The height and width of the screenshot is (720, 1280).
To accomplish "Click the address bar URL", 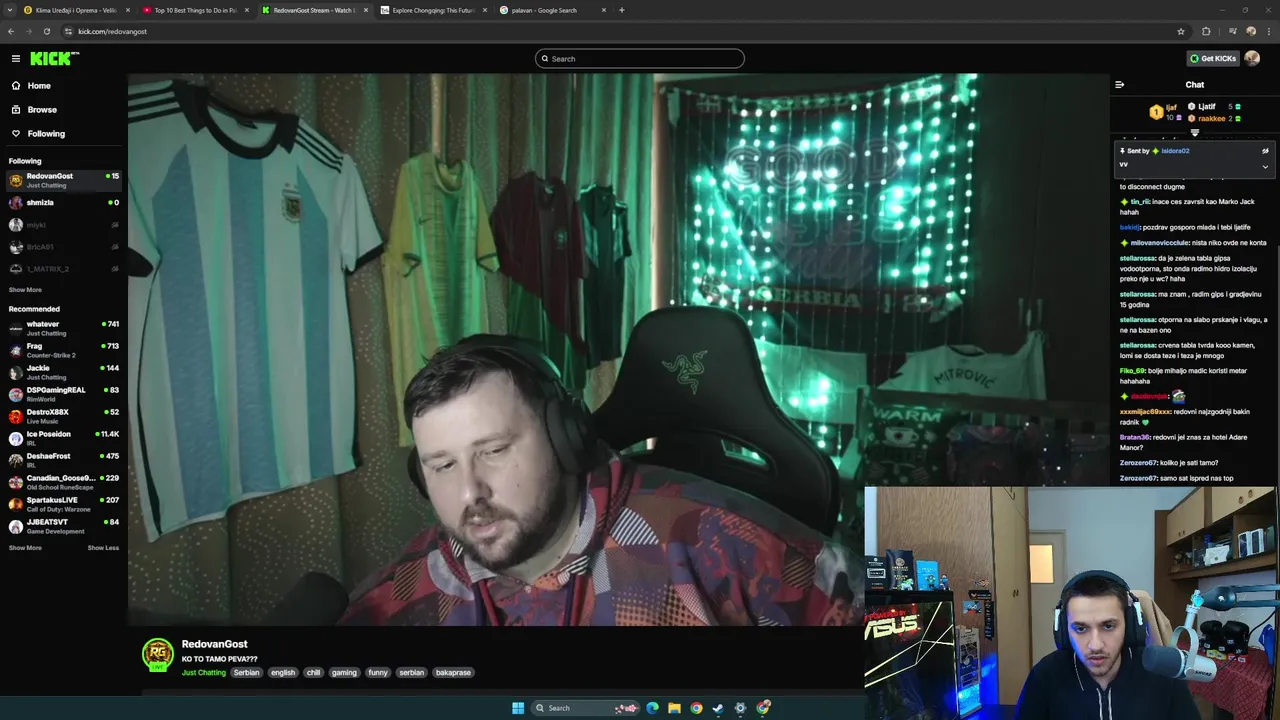I will tap(112, 31).
